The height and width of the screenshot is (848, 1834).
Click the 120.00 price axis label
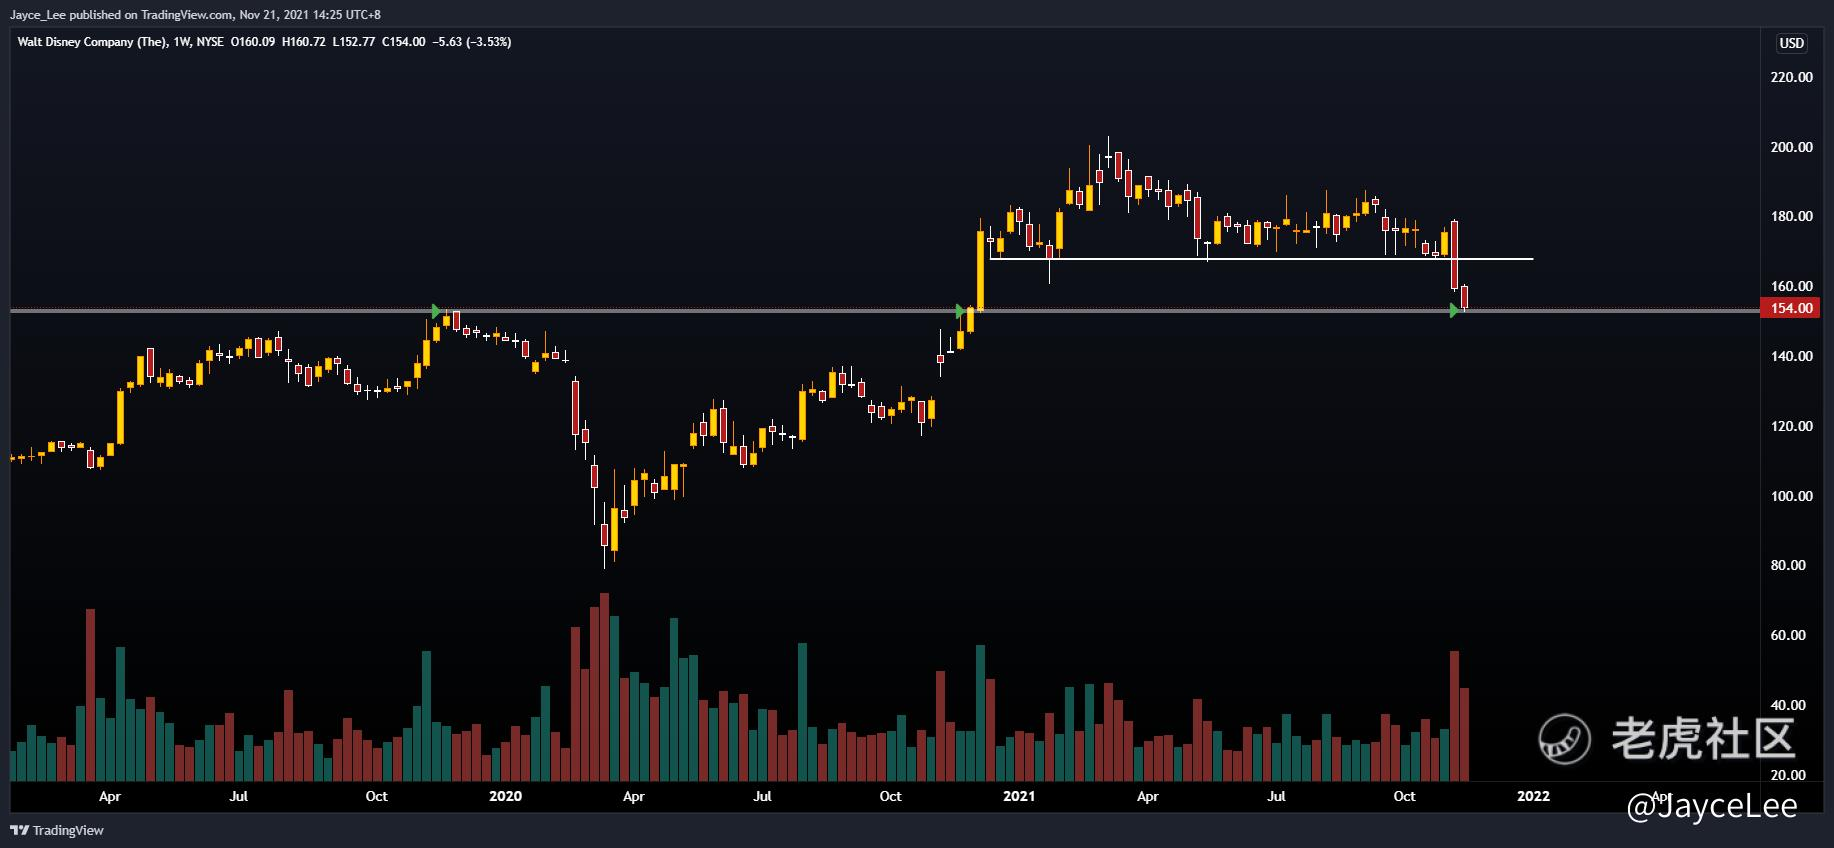point(1791,426)
